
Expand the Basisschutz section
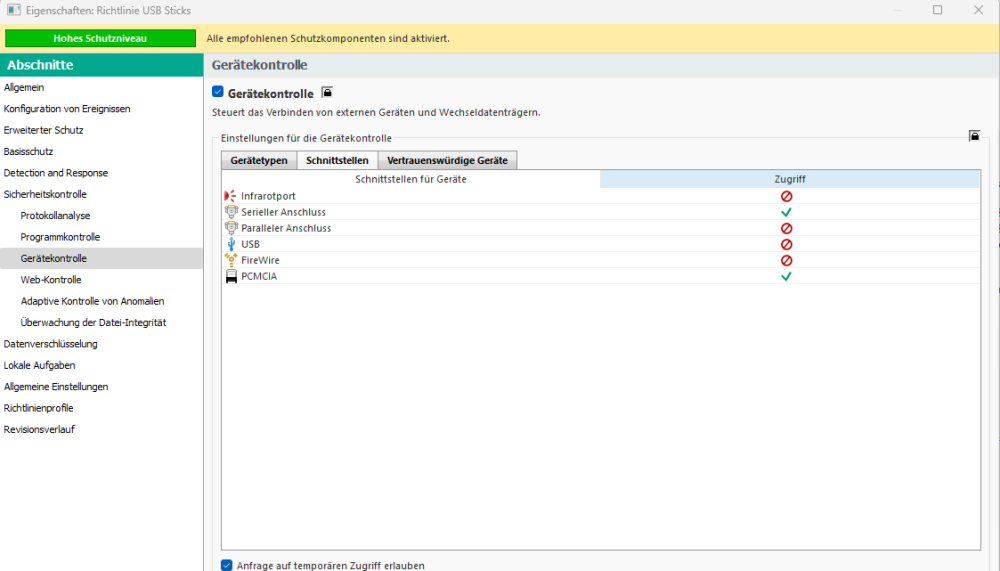click(28, 152)
